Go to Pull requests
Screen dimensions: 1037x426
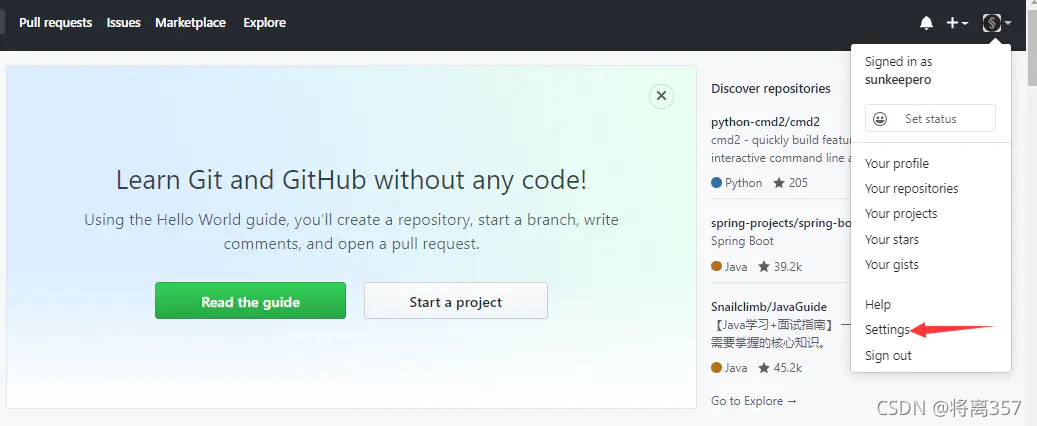point(56,22)
